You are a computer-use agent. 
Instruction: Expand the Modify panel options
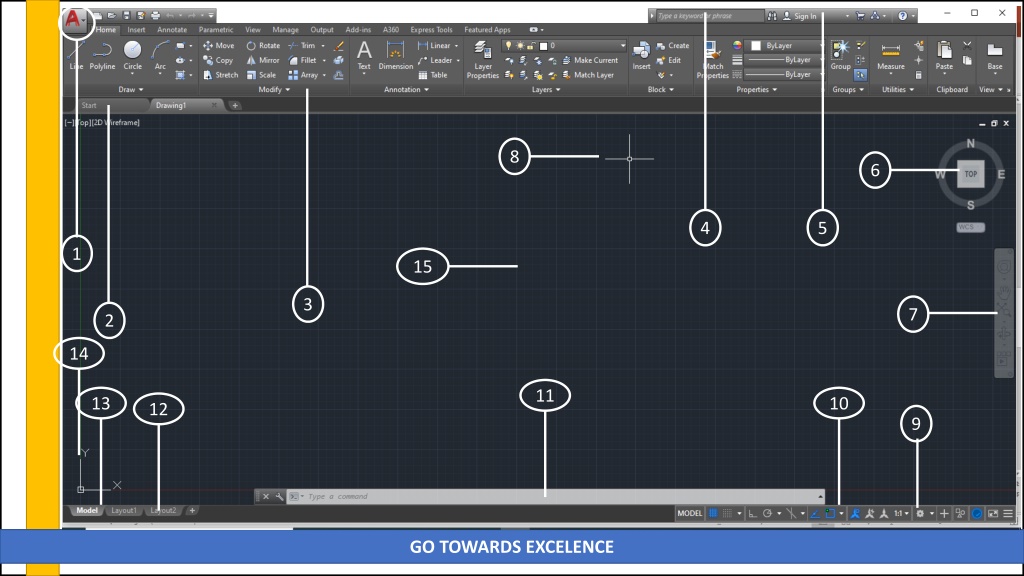[274, 89]
